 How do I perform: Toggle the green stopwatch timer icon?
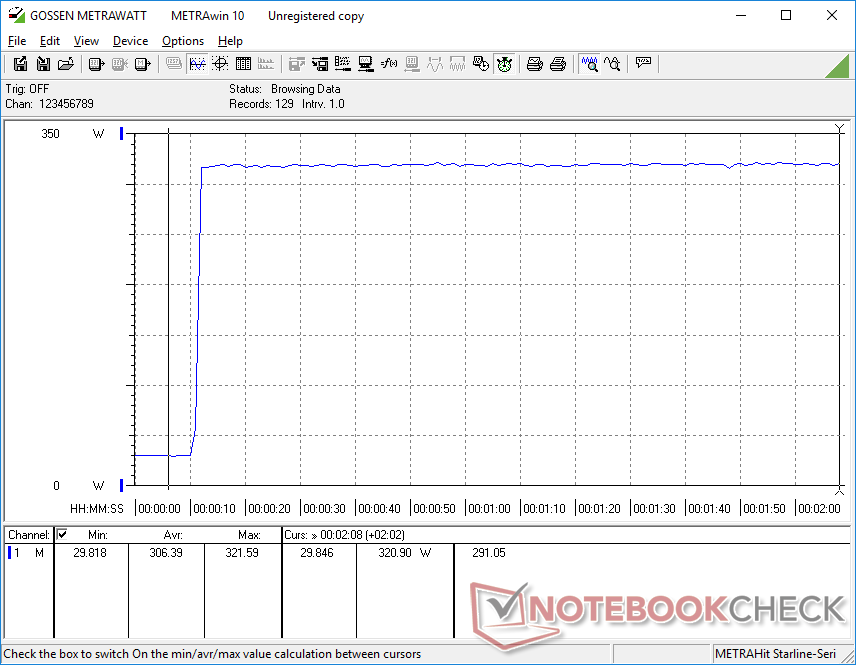click(504, 64)
